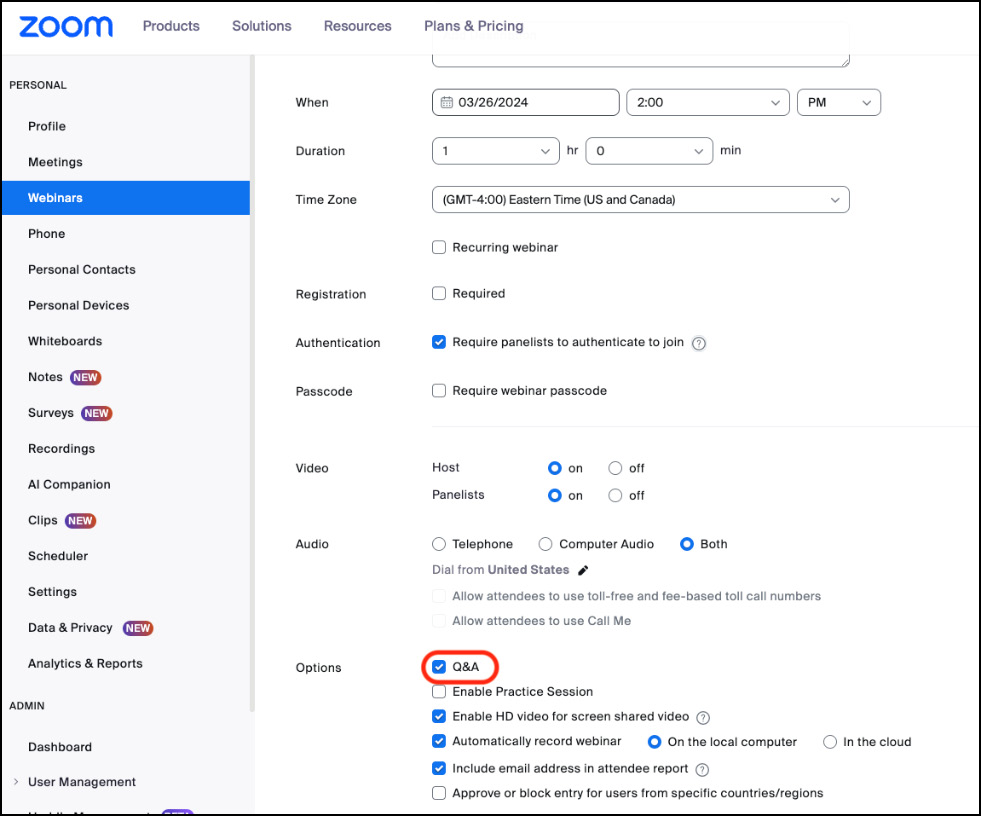Open Notes in sidebar
The image size is (981, 816).
pos(45,377)
